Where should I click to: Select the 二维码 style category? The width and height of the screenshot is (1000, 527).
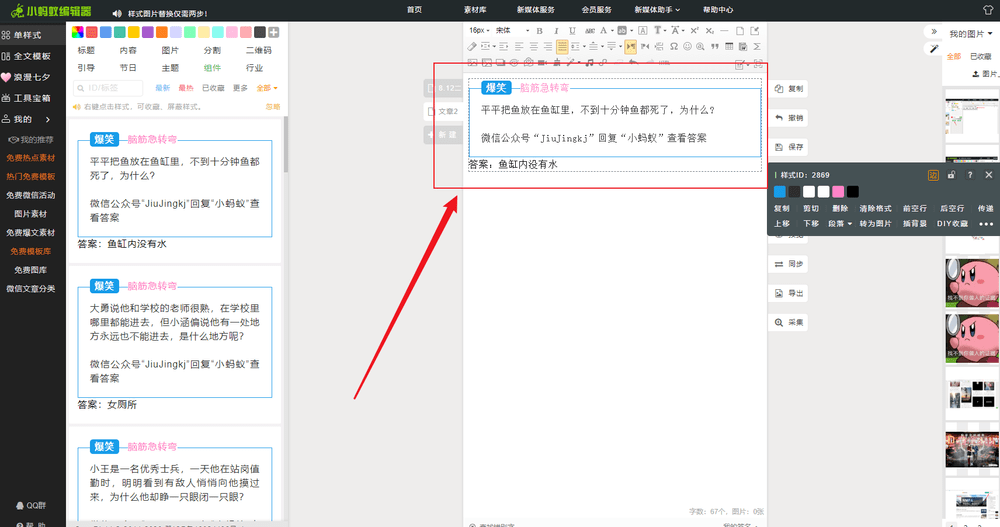(x=258, y=50)
